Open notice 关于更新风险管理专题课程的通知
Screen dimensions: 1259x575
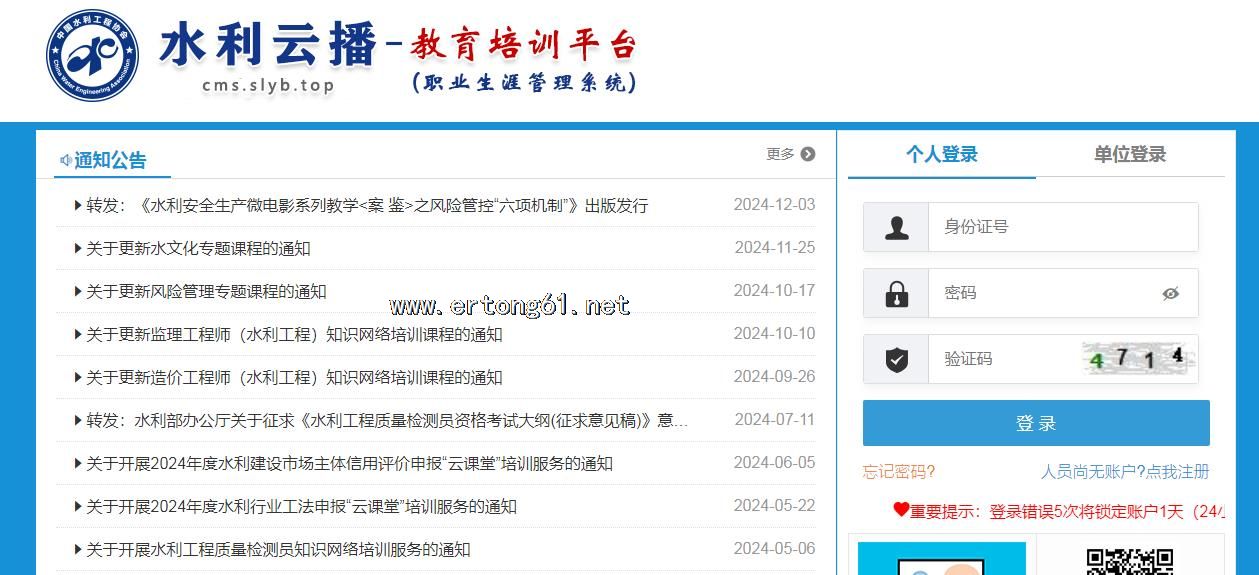point(206,291)
